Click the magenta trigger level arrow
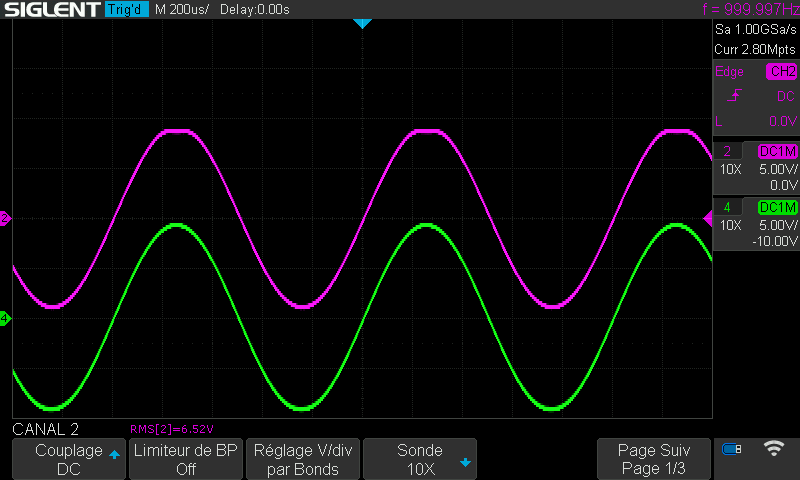The height and width of the screenshot is (480, 800). (x=708, y=218)
